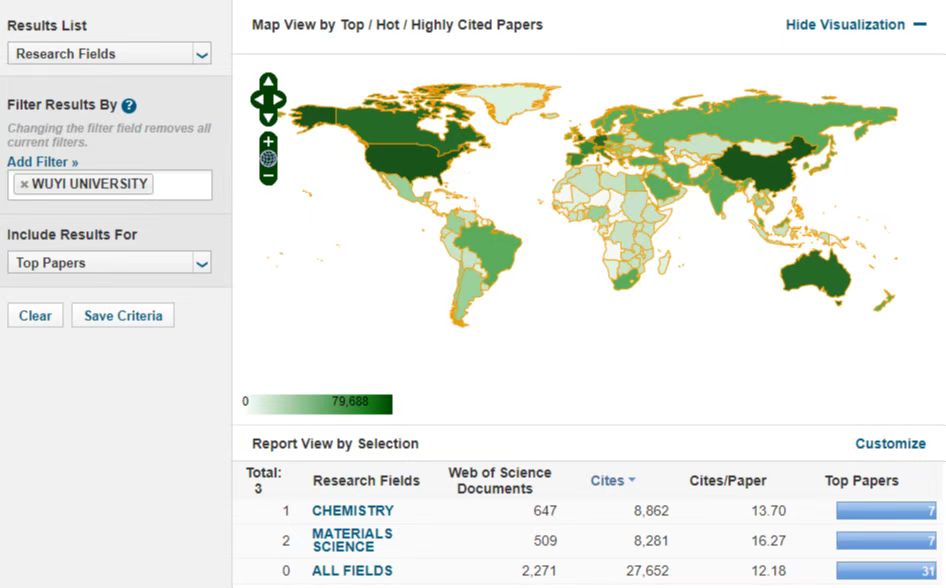The height and width of the screenshot is (588, 946).
Task: Open the Research Fields results list dropdown
Action: coord(109,54)
